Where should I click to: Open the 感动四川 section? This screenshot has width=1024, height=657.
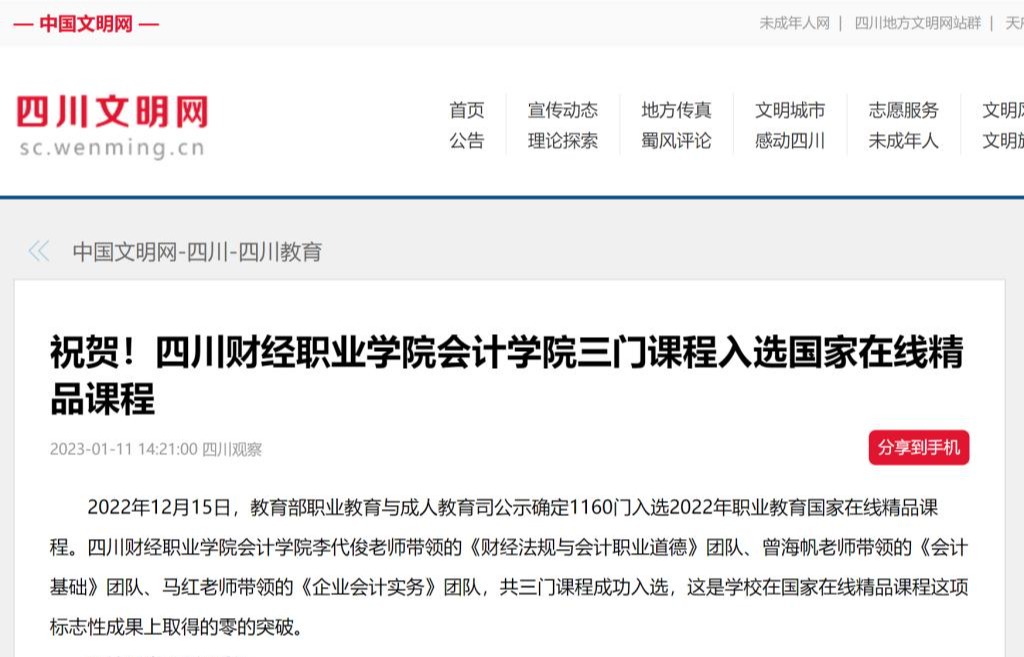click(x=791, y=142)
